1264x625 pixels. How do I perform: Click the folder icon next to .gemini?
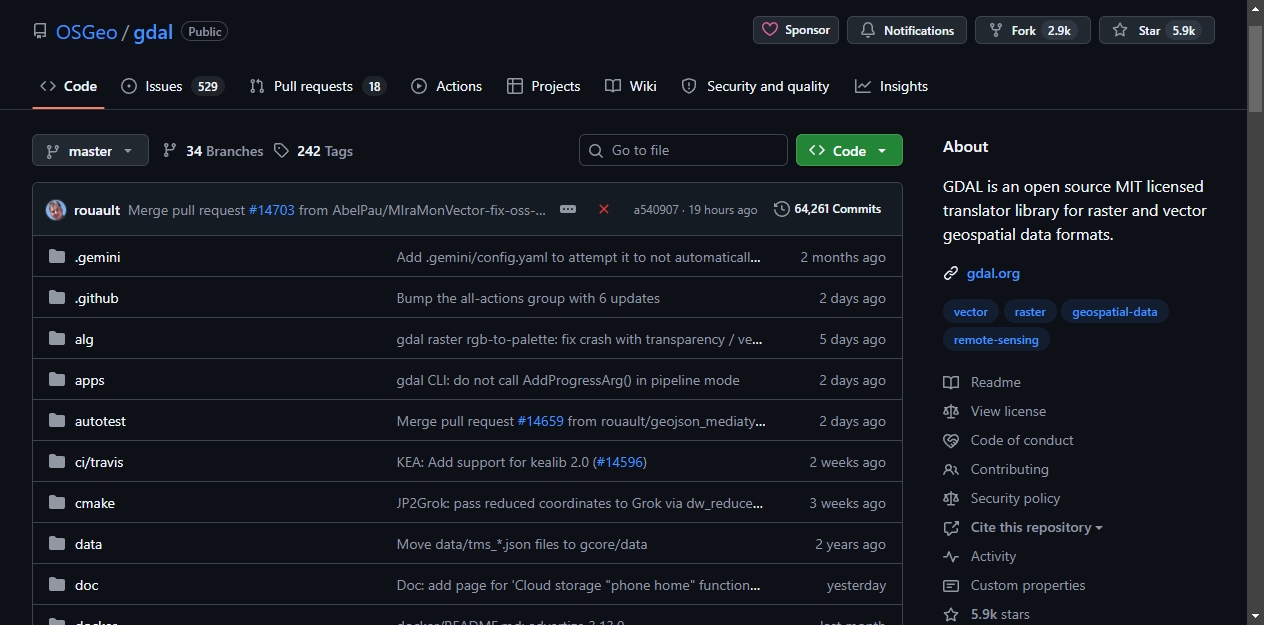click(x=56, y=257)
